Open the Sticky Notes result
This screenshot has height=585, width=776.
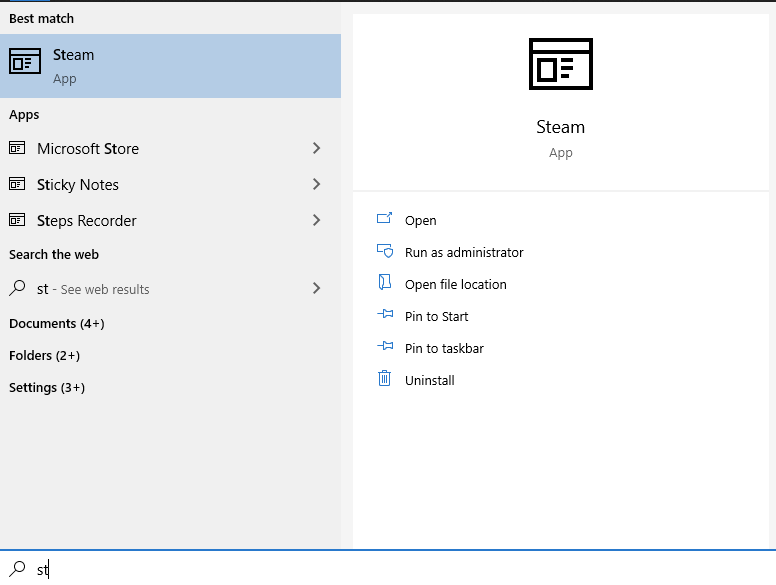(170, 185)
